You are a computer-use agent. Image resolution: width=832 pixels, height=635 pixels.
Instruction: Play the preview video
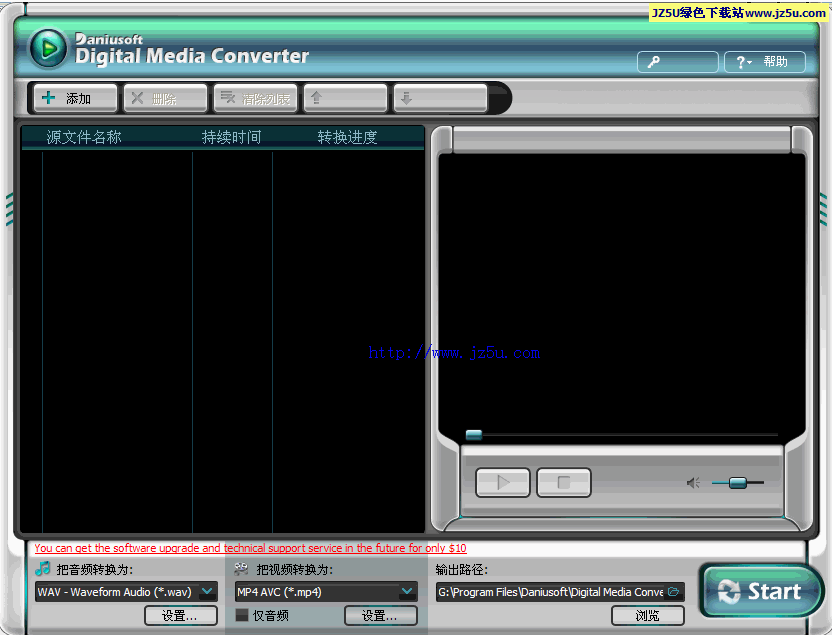tap(502, 482)
